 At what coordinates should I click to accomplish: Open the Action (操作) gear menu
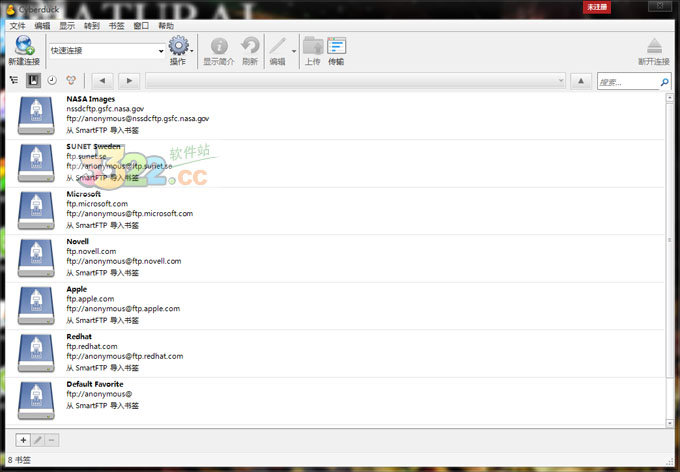(178, 46)
